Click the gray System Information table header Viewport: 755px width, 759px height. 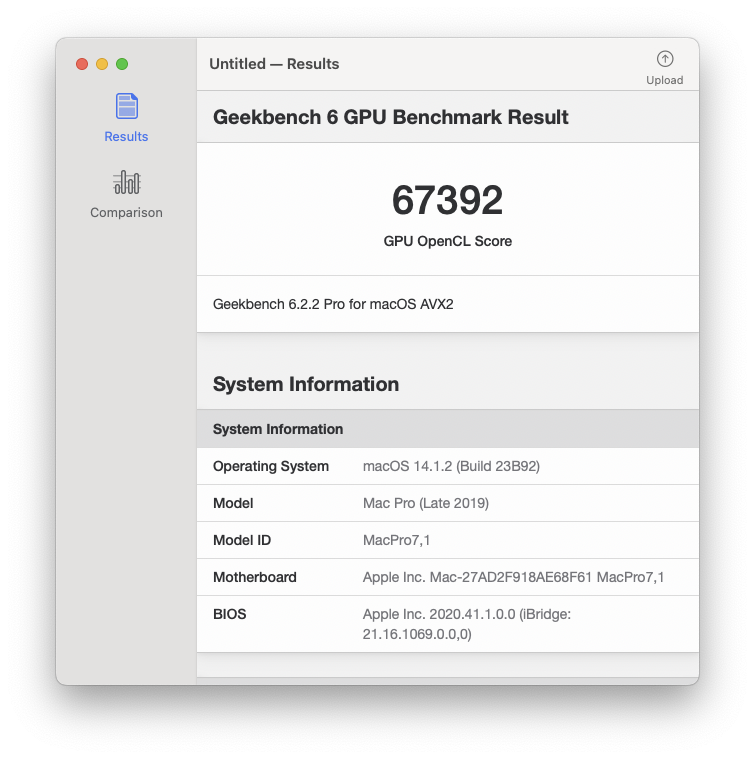(x=448, y=429)
